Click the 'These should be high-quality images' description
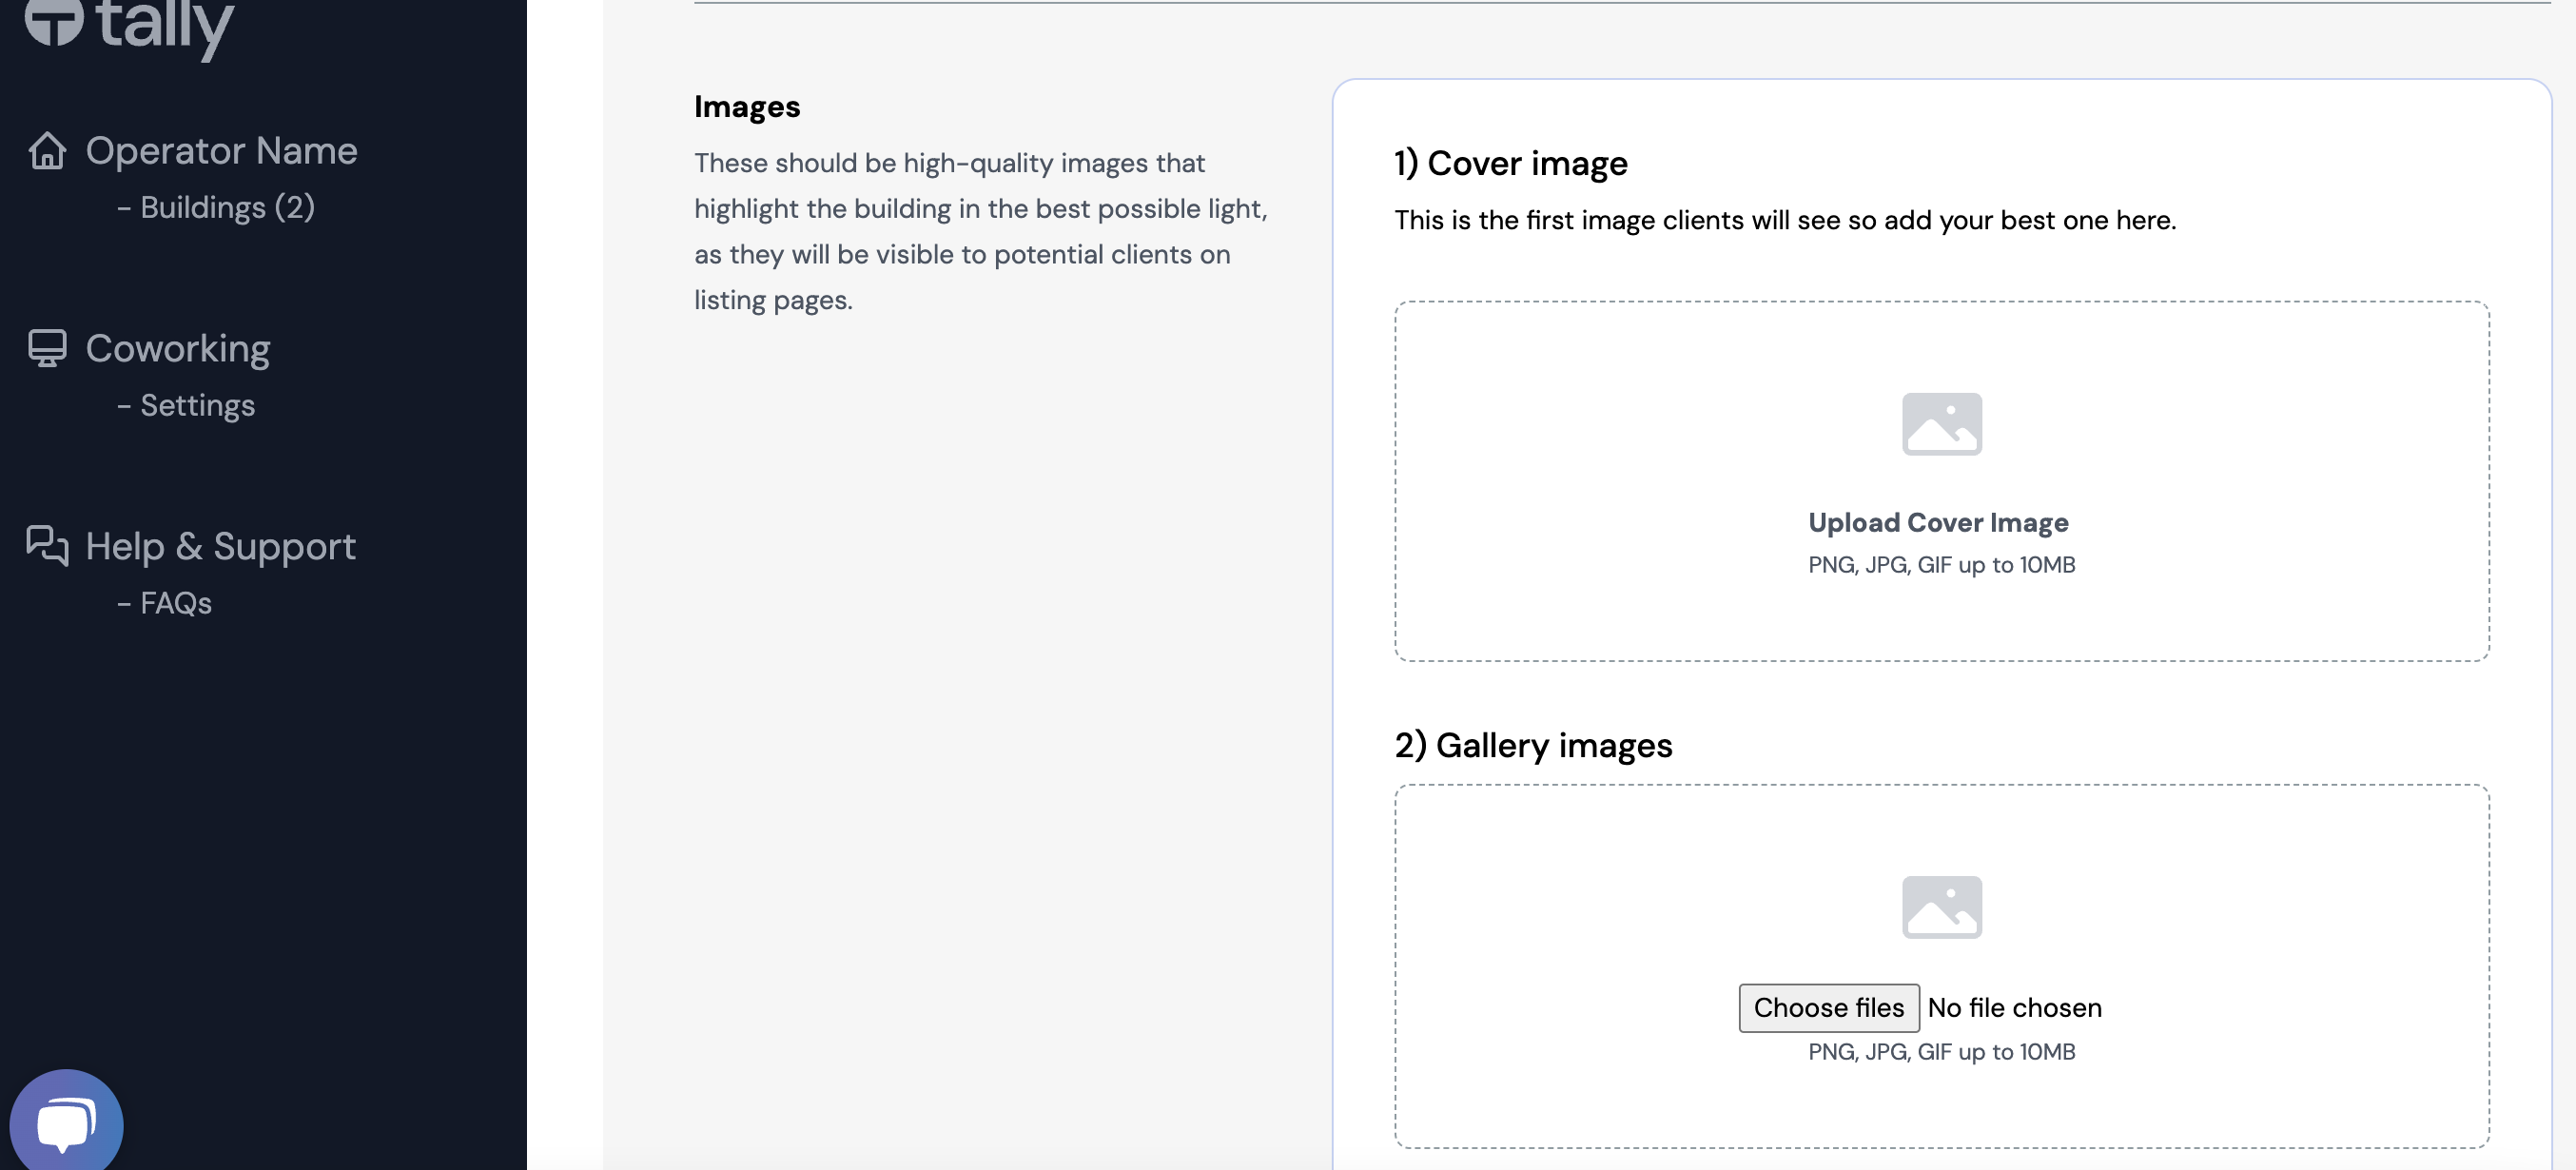This screenshot has width=2576, height=1170. point(981,231)
